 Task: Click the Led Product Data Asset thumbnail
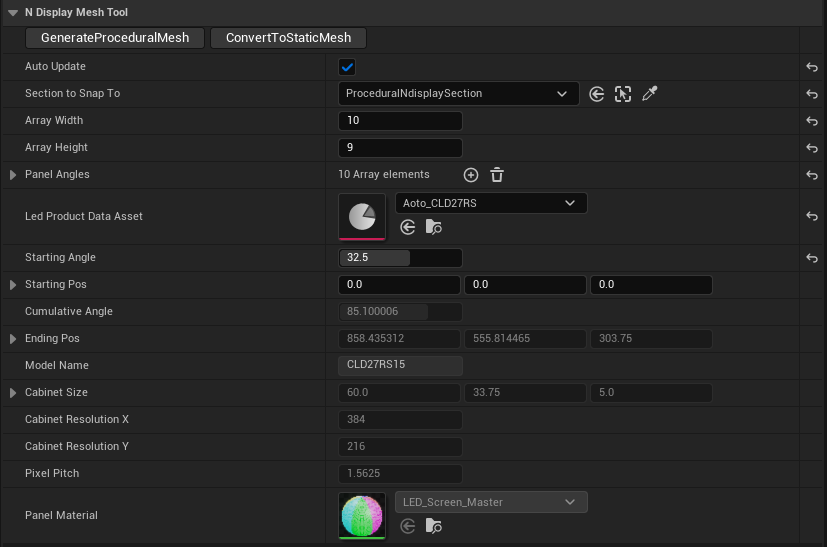pos(362,217)
